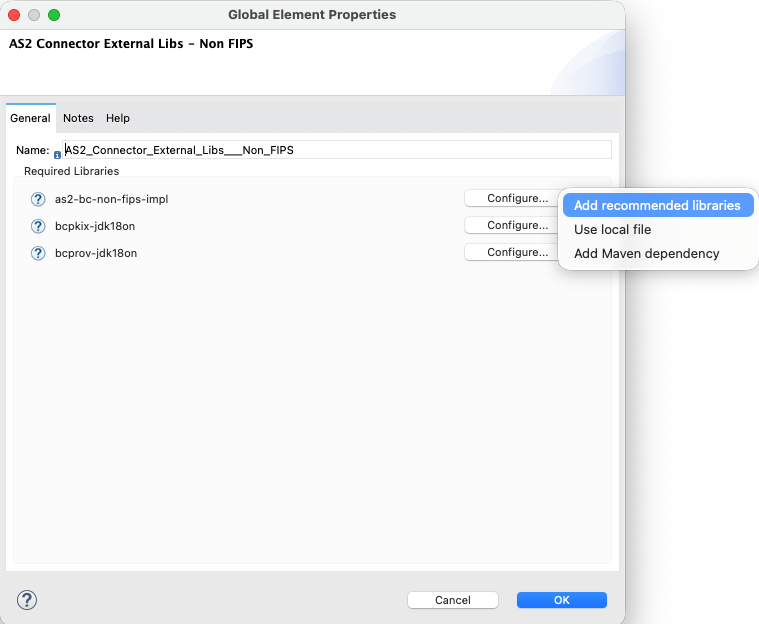This screenshot has height=624, width=759.
Task: Open dialog help via bottom-left question mark
Action: coord(27,600)
